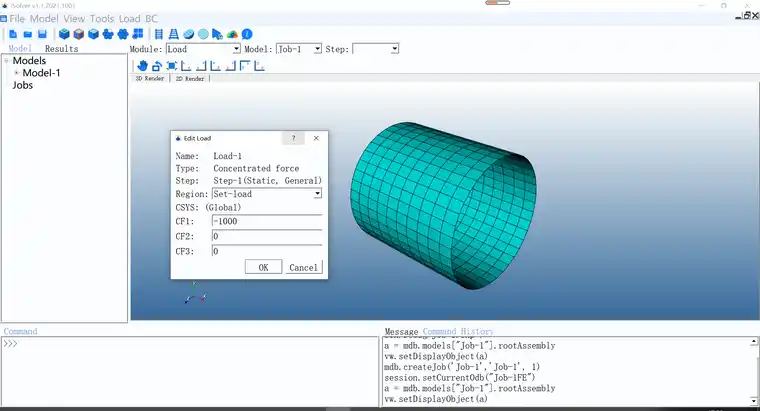Expand the Model-1 tree node
Viewport: 760px width, 411px height.
pyautogui.click(x=16, y=73)
